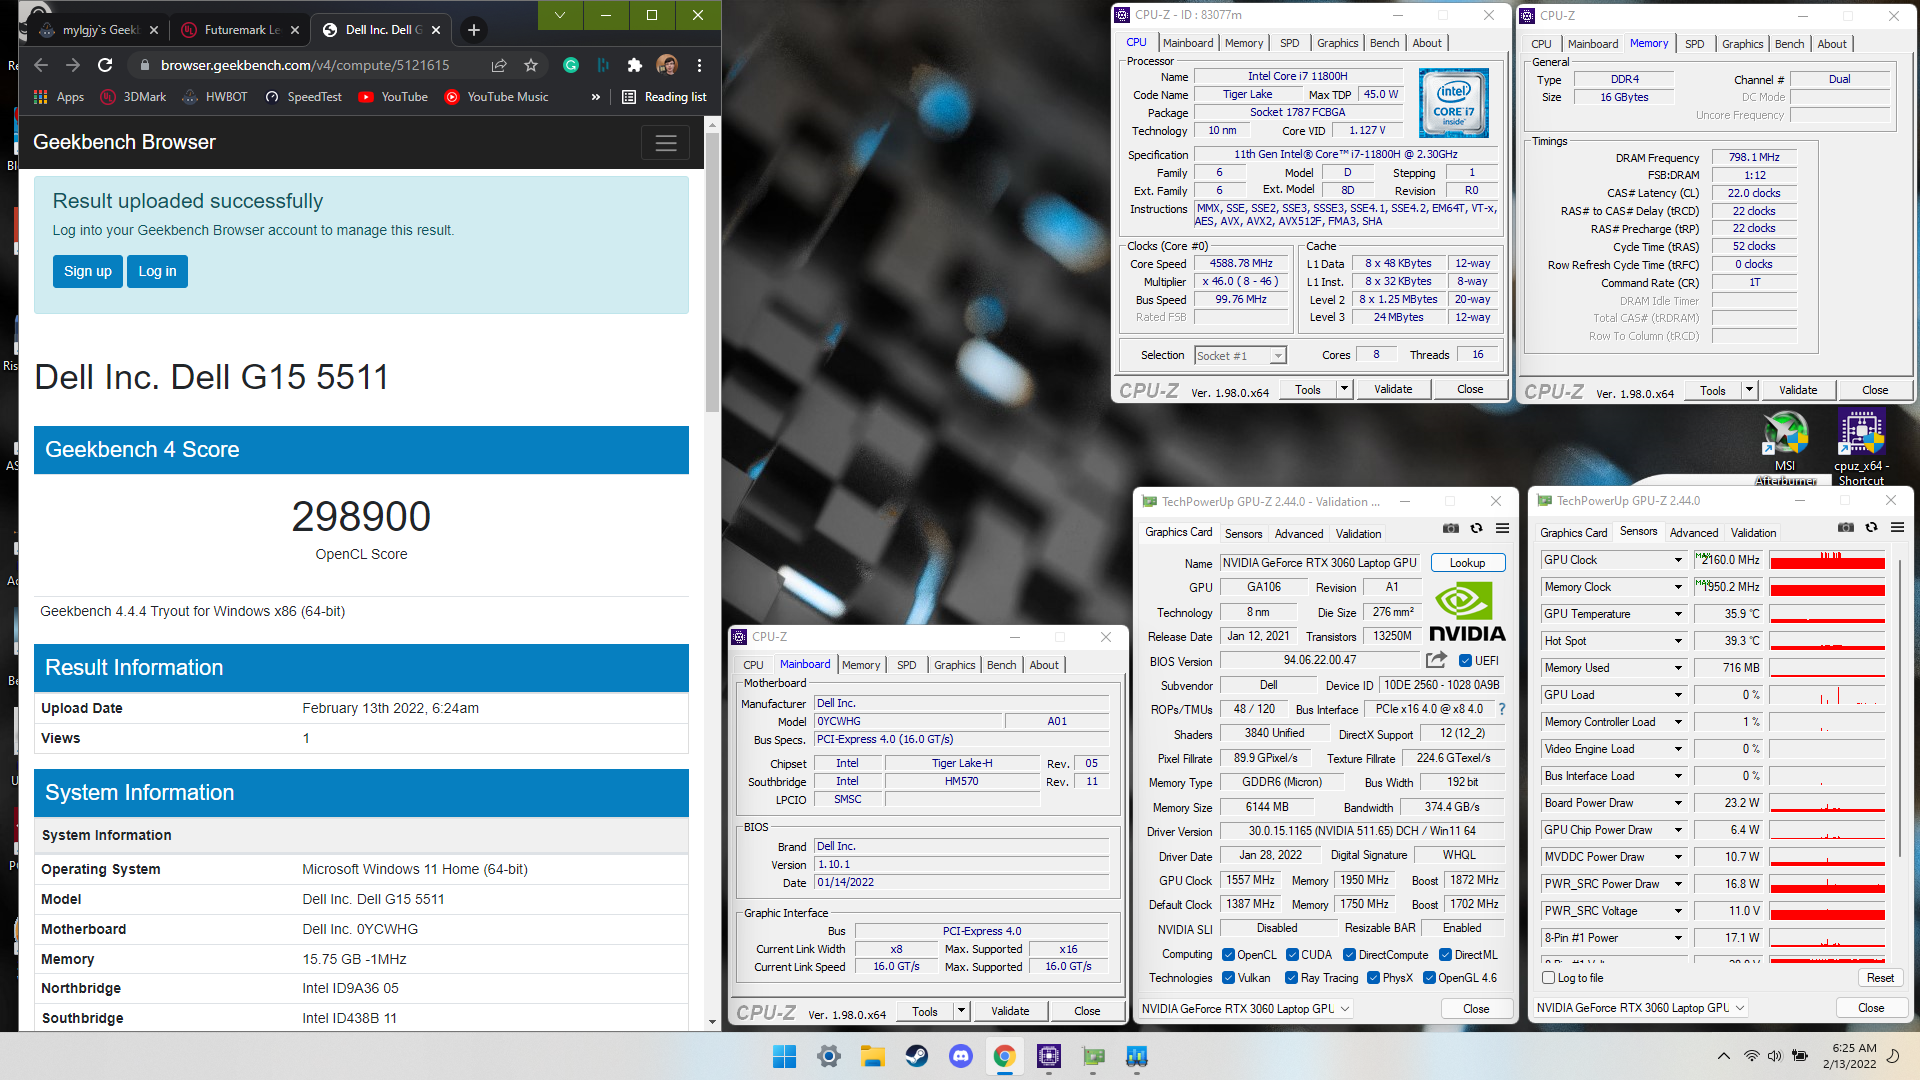Screen dimensions: 1920x1080
Task: Click the Bus Interface question mark in GPU-Z
Action: point(1501,709)
